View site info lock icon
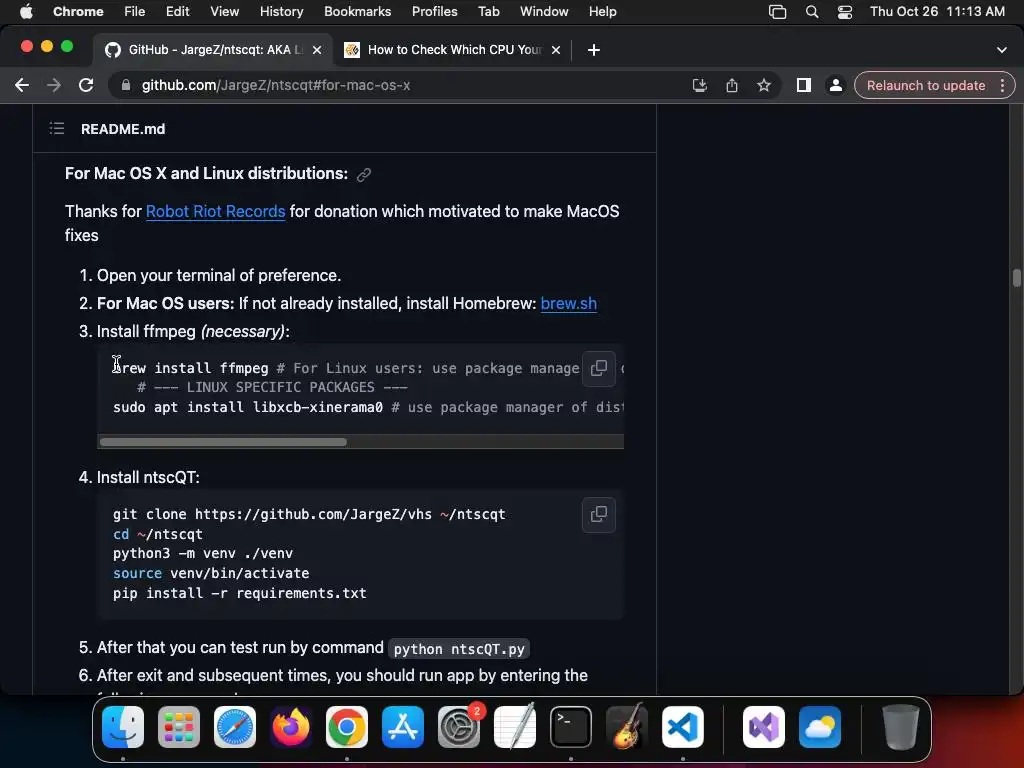Image resolution: width=1024 pixels, height=768 pixels. click(x=125, y=86)
